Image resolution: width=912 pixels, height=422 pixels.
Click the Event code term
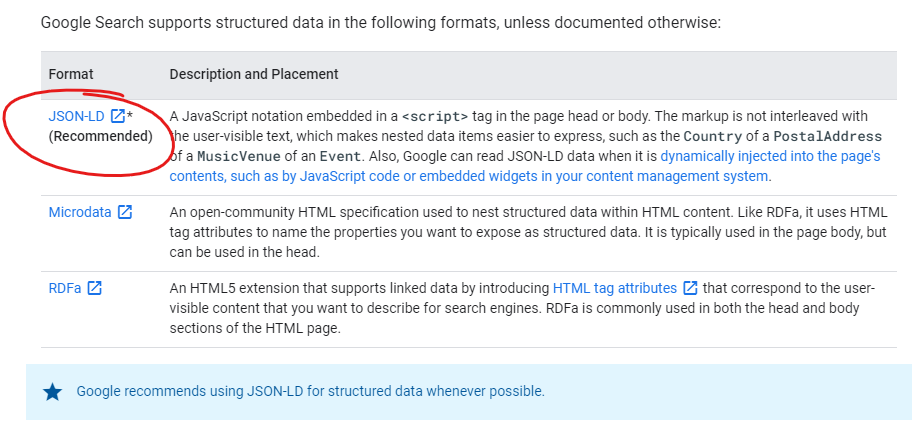[x=339, y=156]
